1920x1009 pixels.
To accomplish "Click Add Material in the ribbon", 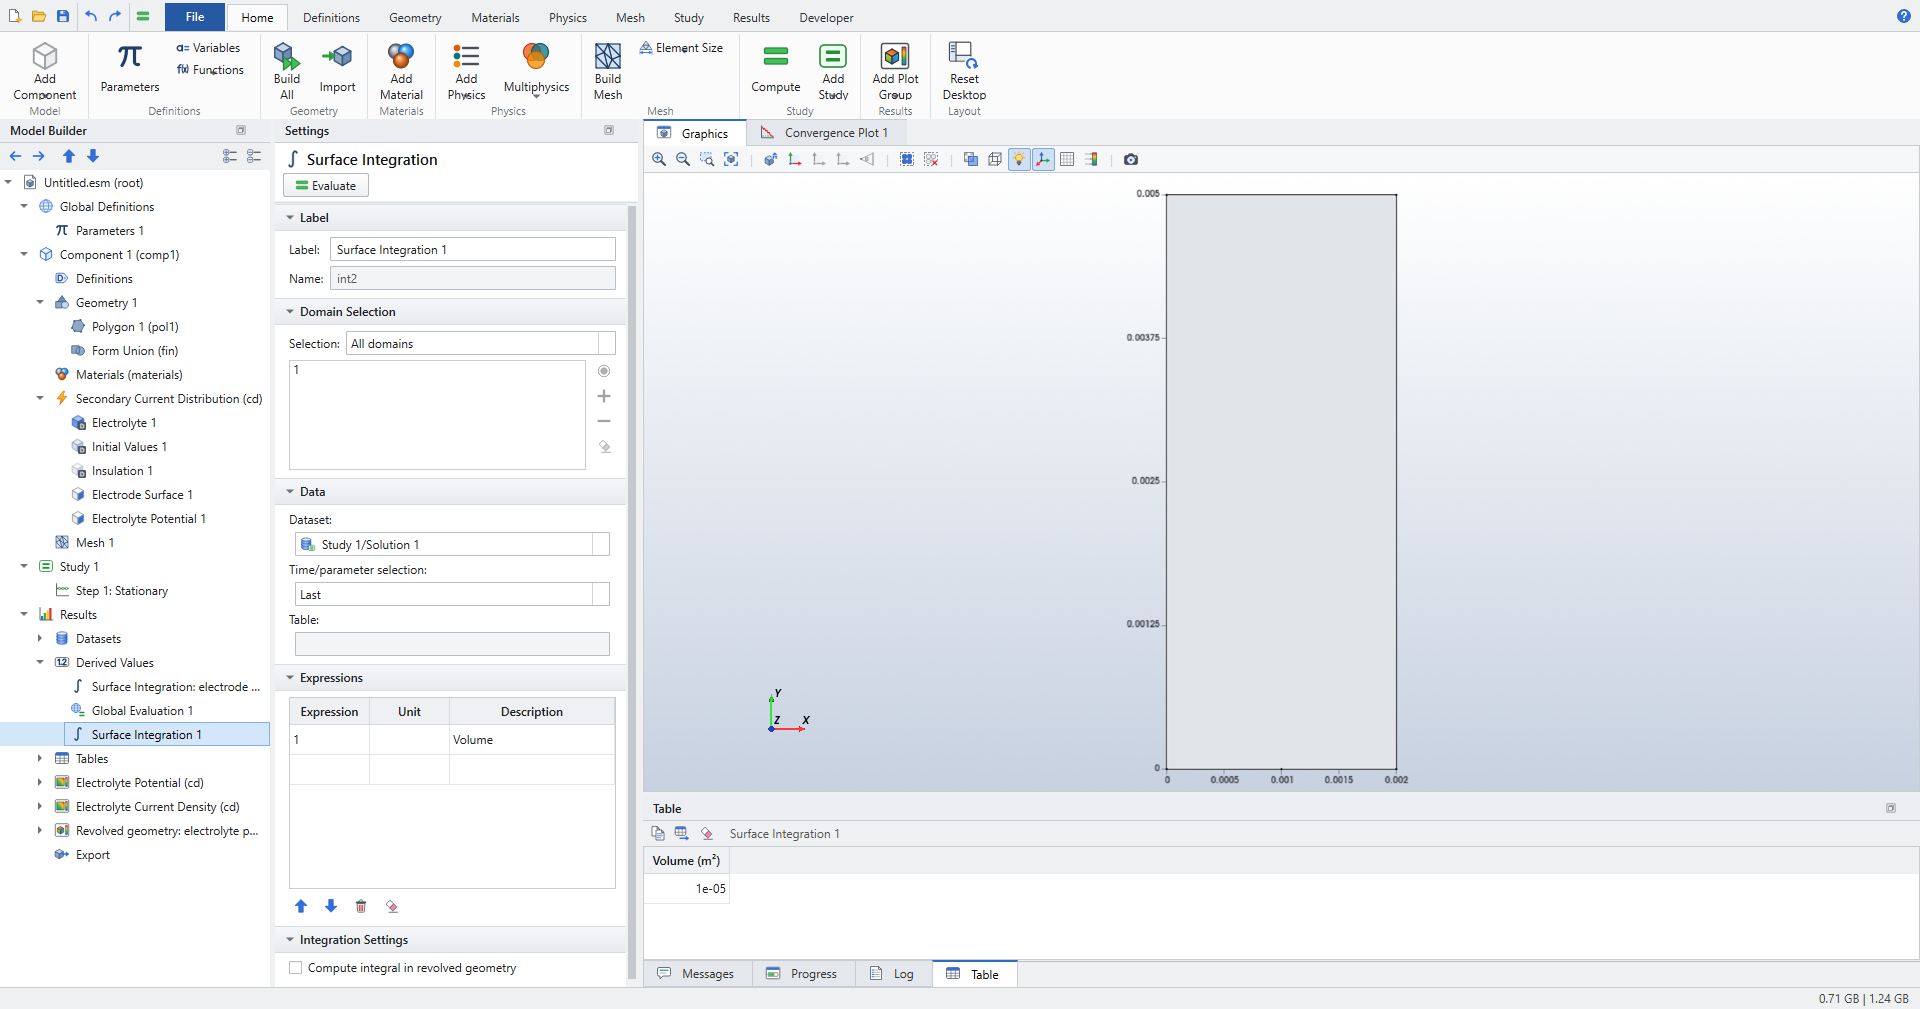I will [401, 70].
